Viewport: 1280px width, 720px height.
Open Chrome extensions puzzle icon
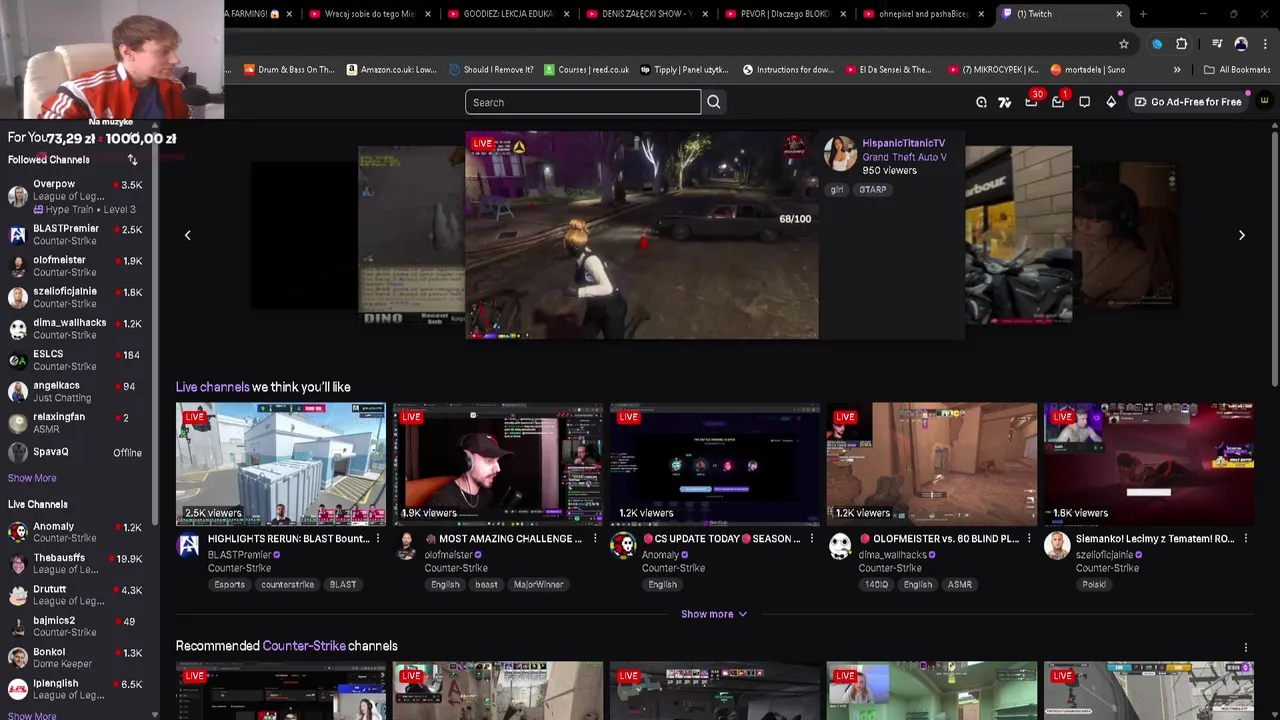(x=1181, y=44)
